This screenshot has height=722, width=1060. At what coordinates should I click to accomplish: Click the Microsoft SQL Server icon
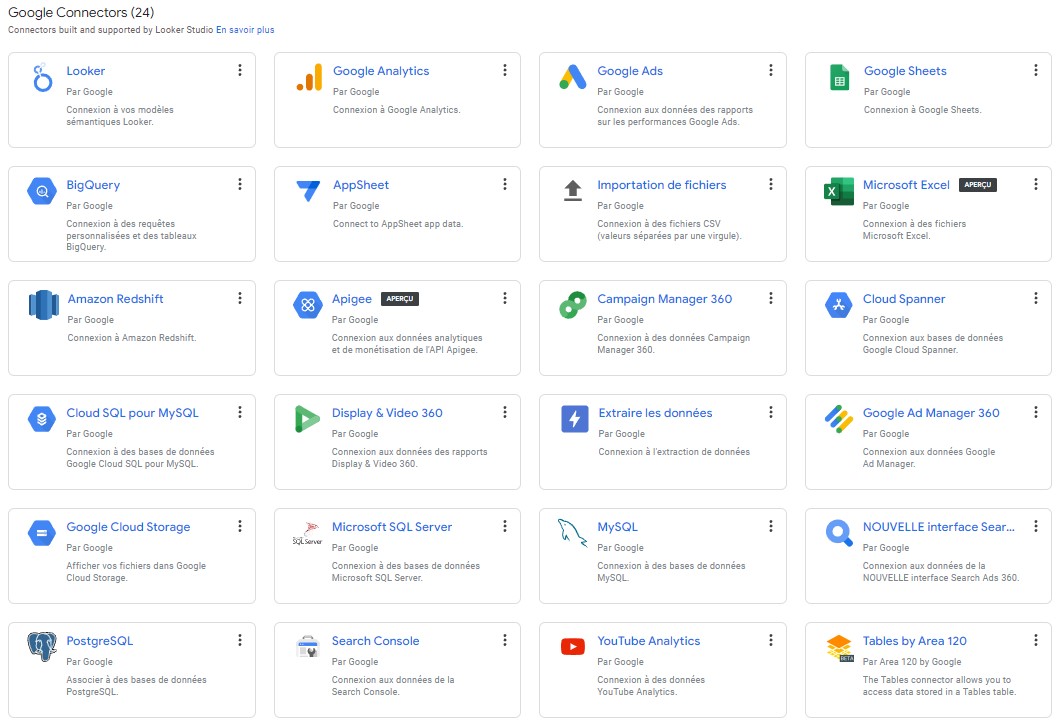point(308,533)
